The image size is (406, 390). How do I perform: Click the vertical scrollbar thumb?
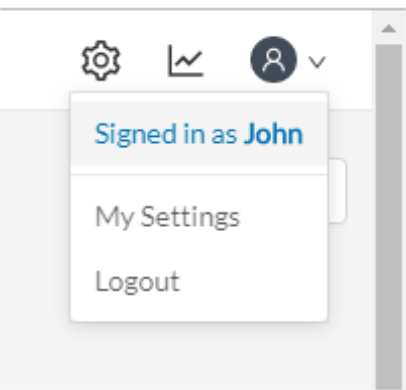pyautogui.click(x=389, y=217)
